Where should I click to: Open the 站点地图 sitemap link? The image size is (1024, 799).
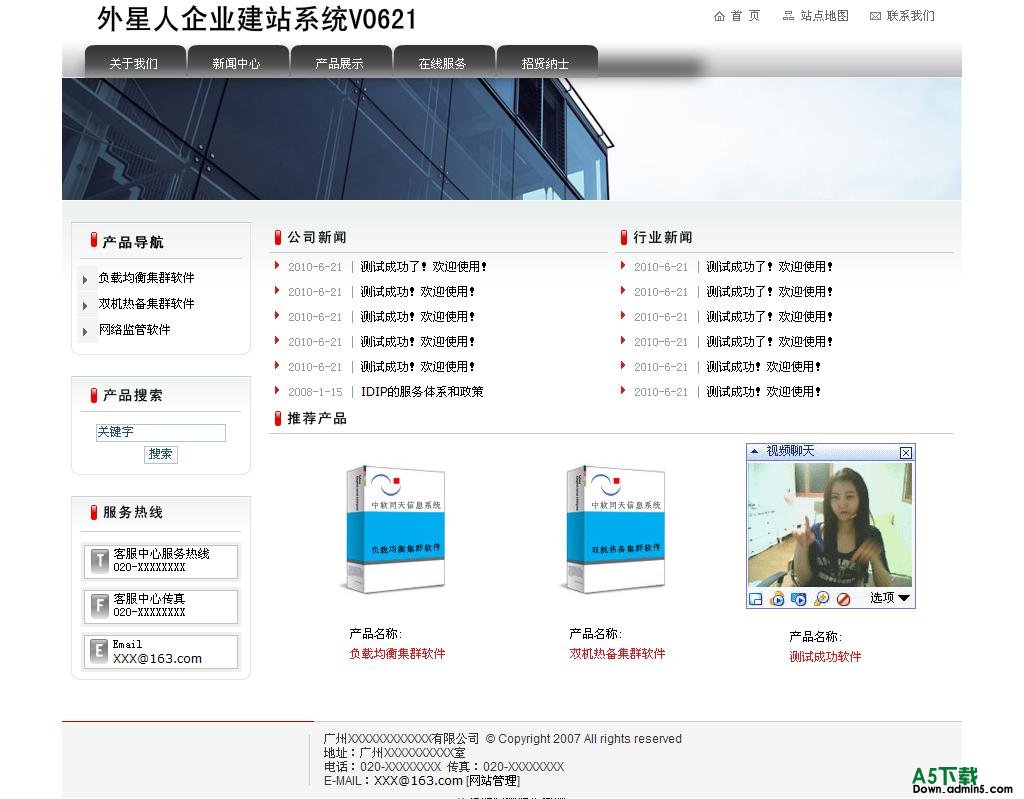824,16
